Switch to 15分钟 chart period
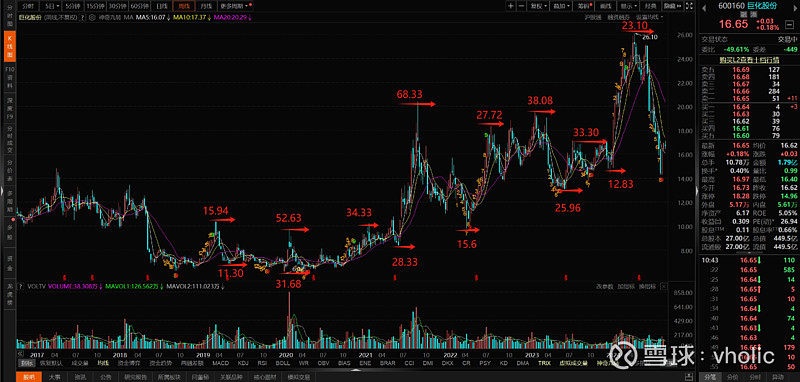Screen dimensions: 800x382 click(94, 6)
